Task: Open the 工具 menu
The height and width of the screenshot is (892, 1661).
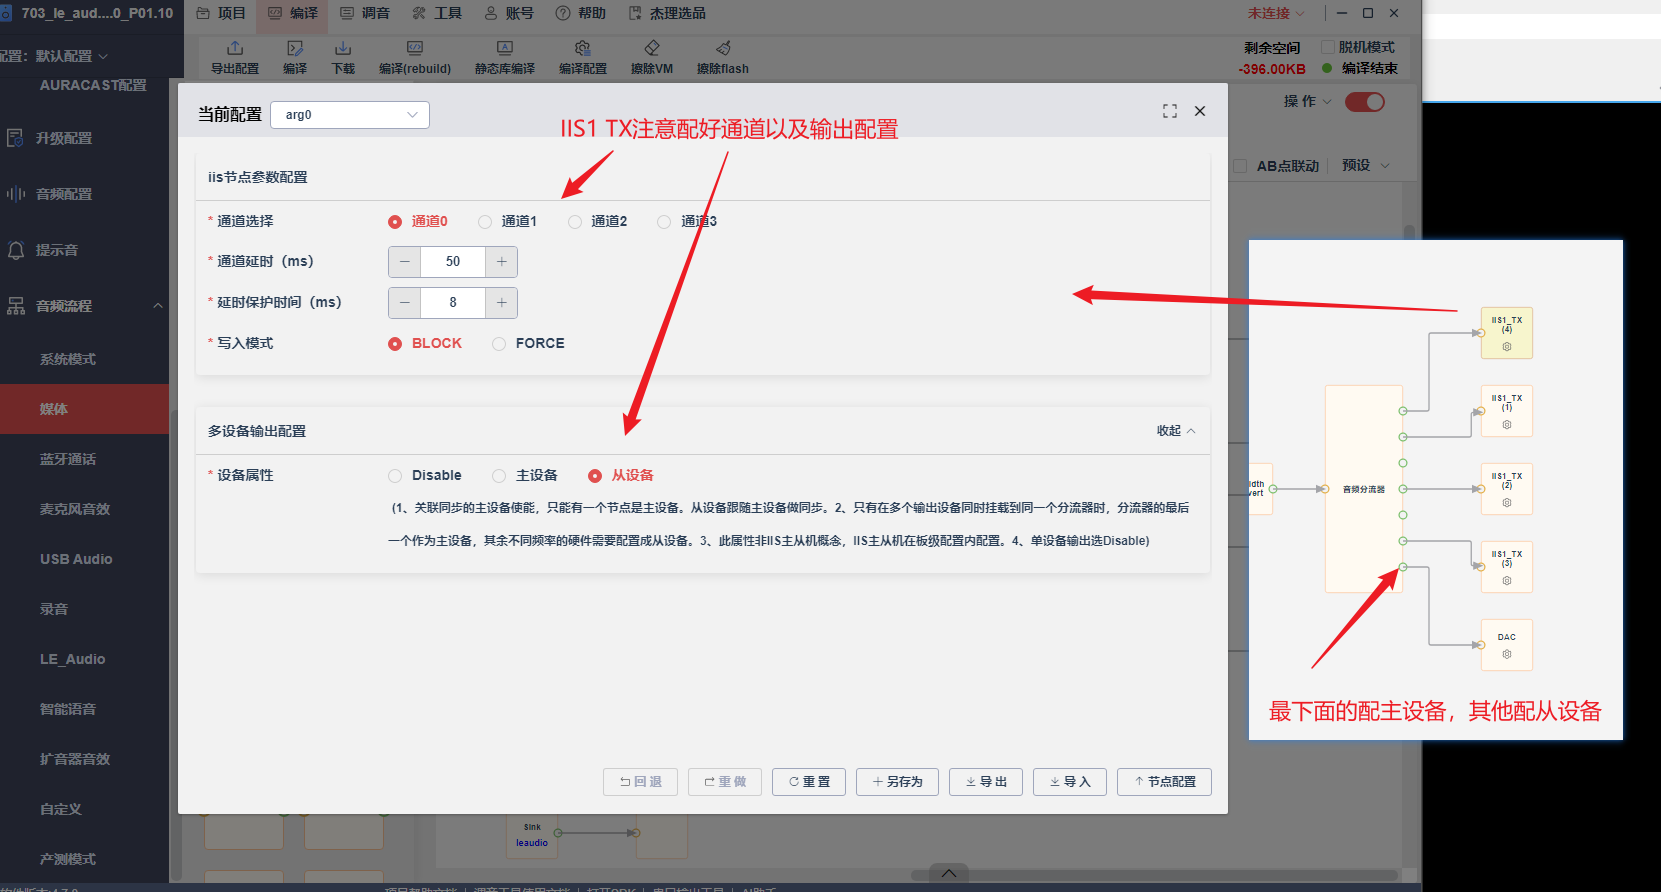Action: [x=437, y=13]
